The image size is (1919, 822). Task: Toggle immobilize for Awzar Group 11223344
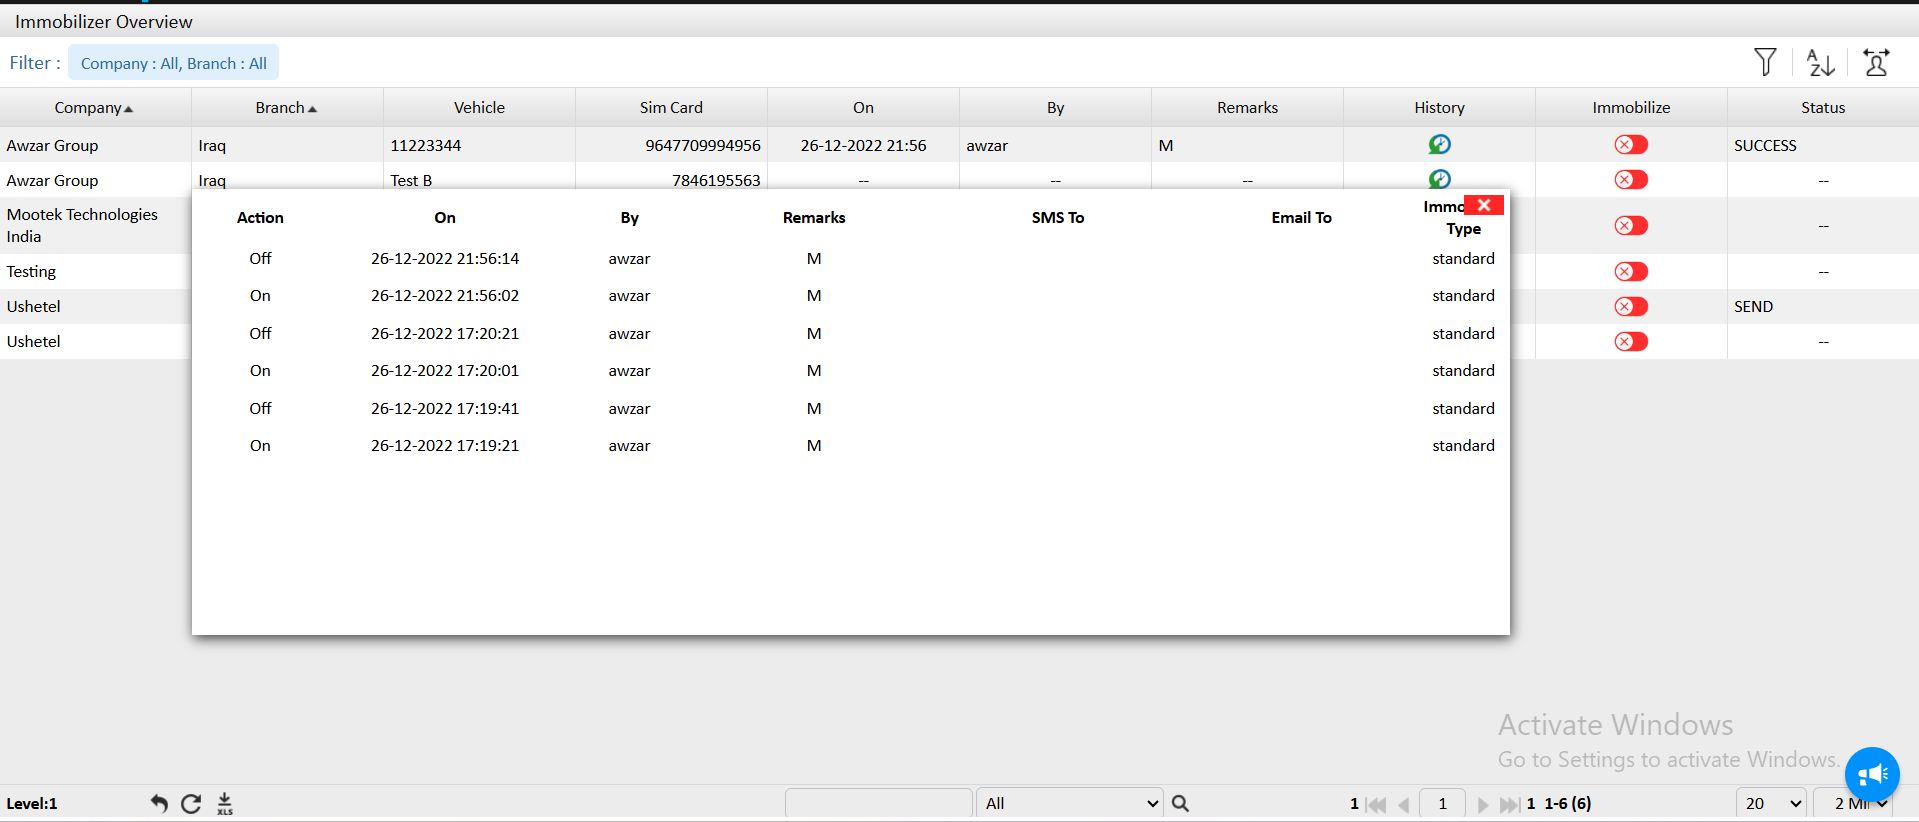point(1630,145)
